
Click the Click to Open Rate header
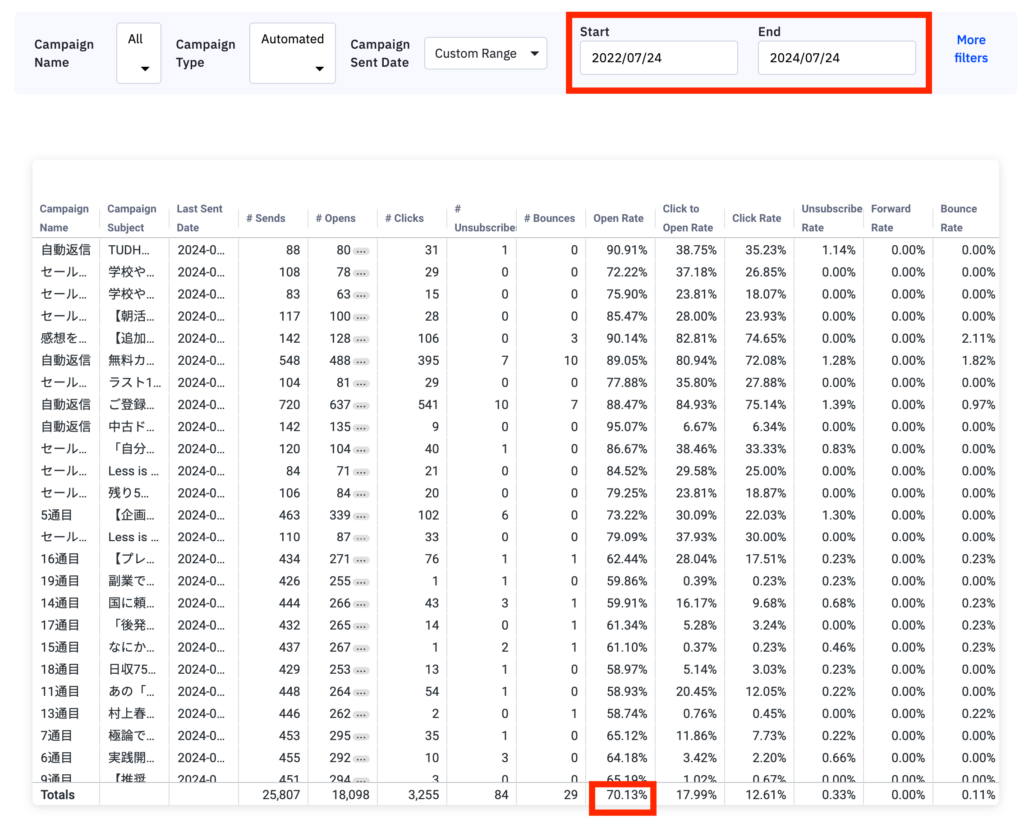[x=687, y=218]
